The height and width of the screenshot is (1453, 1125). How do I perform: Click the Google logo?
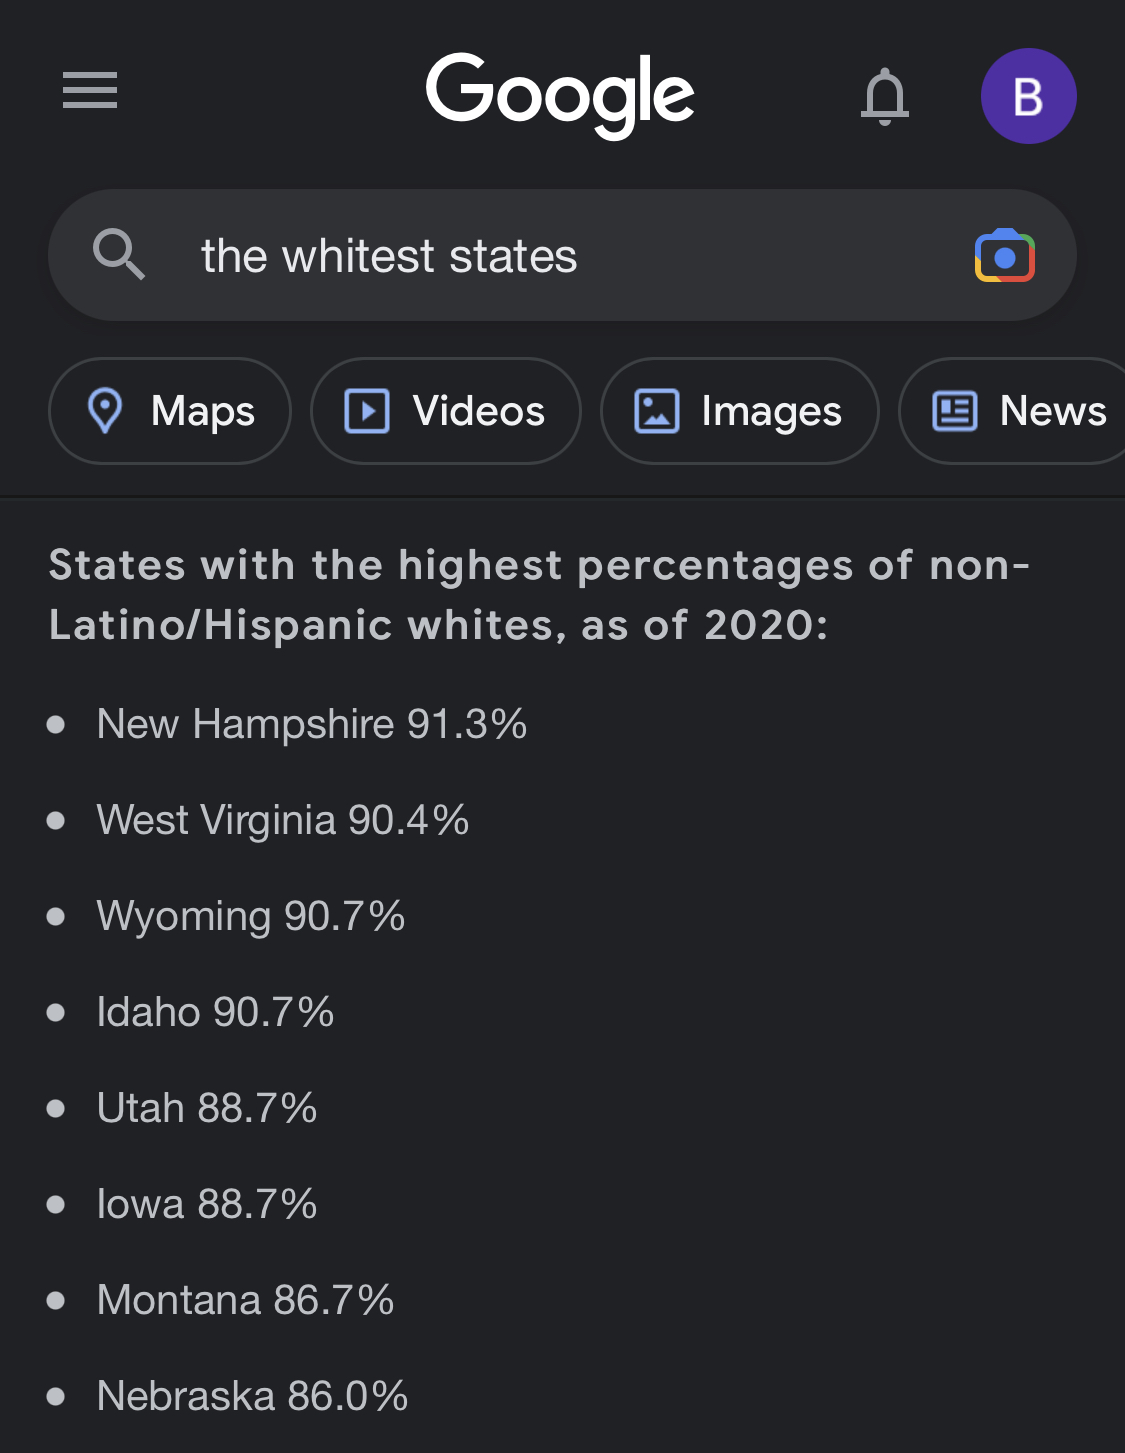click(560, 94)
